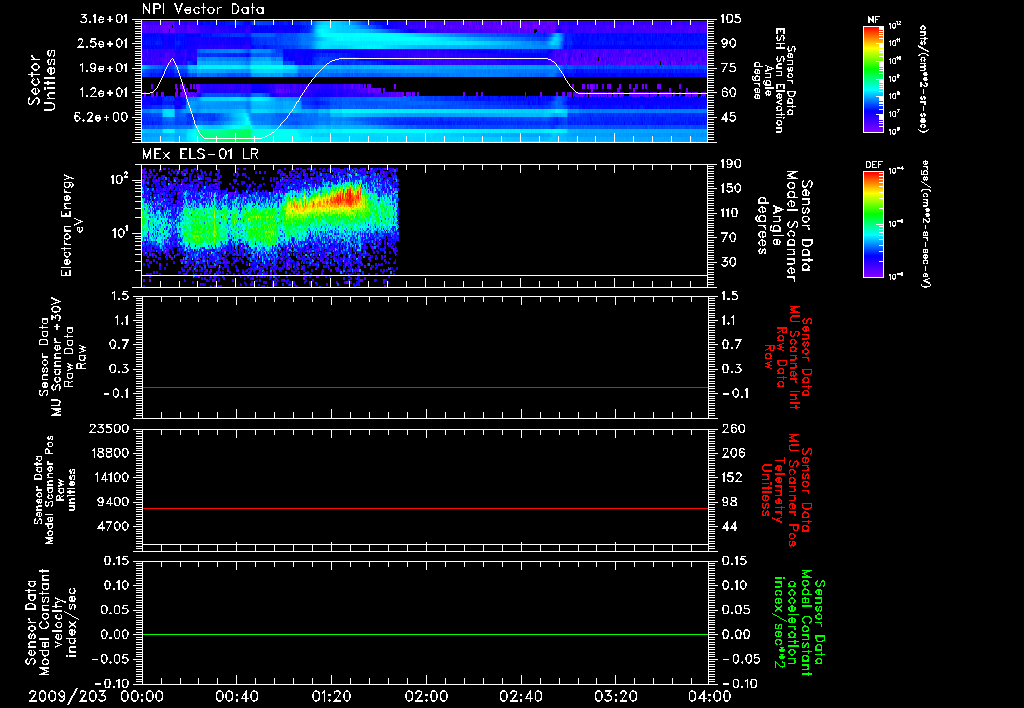Click the Electron Energy eV axis label
This screenshot has height=708, width=1024.
tap(72, 225)
